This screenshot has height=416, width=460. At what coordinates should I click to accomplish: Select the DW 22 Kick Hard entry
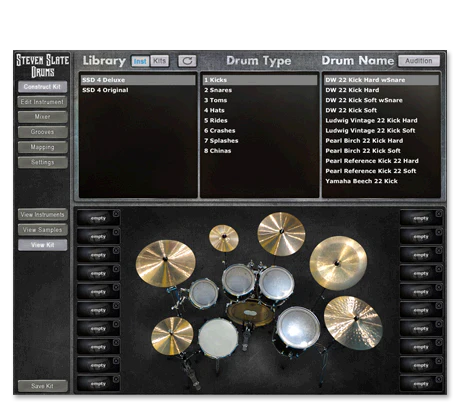click(x=381, y=90)
